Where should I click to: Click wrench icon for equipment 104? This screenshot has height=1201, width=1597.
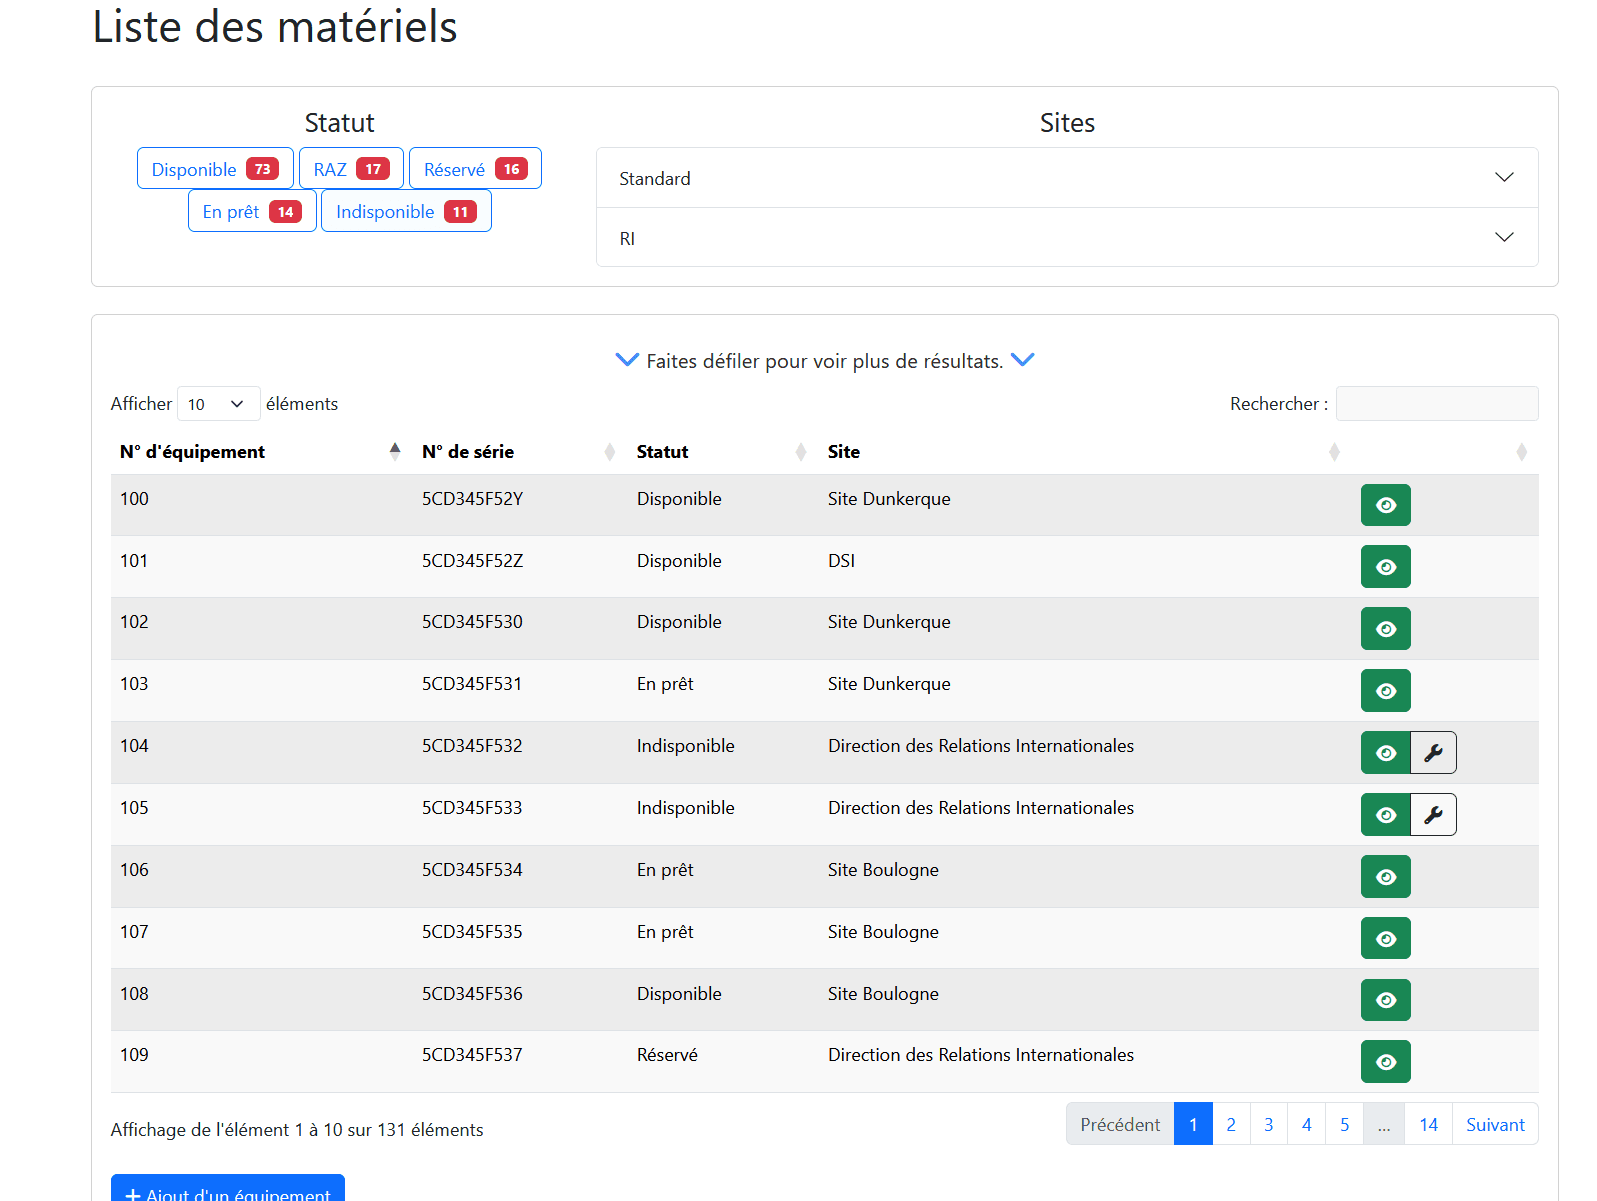(x=1433, y=753)
